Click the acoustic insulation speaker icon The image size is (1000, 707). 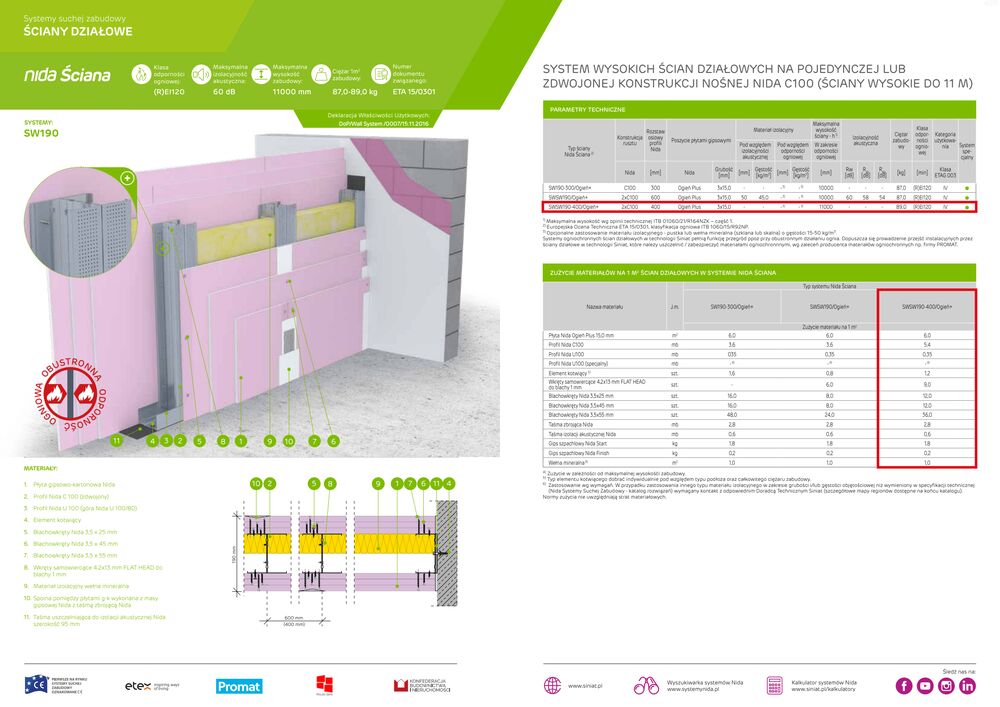point(200,74)
